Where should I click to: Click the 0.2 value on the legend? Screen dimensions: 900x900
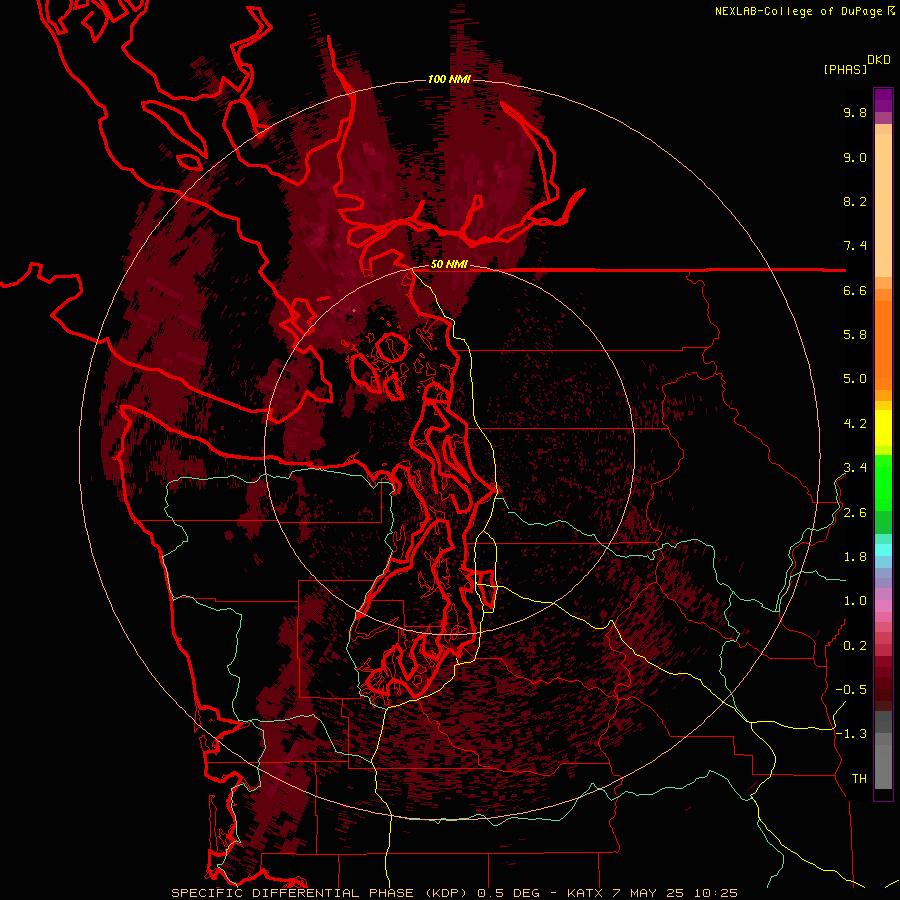click(855, 646)
